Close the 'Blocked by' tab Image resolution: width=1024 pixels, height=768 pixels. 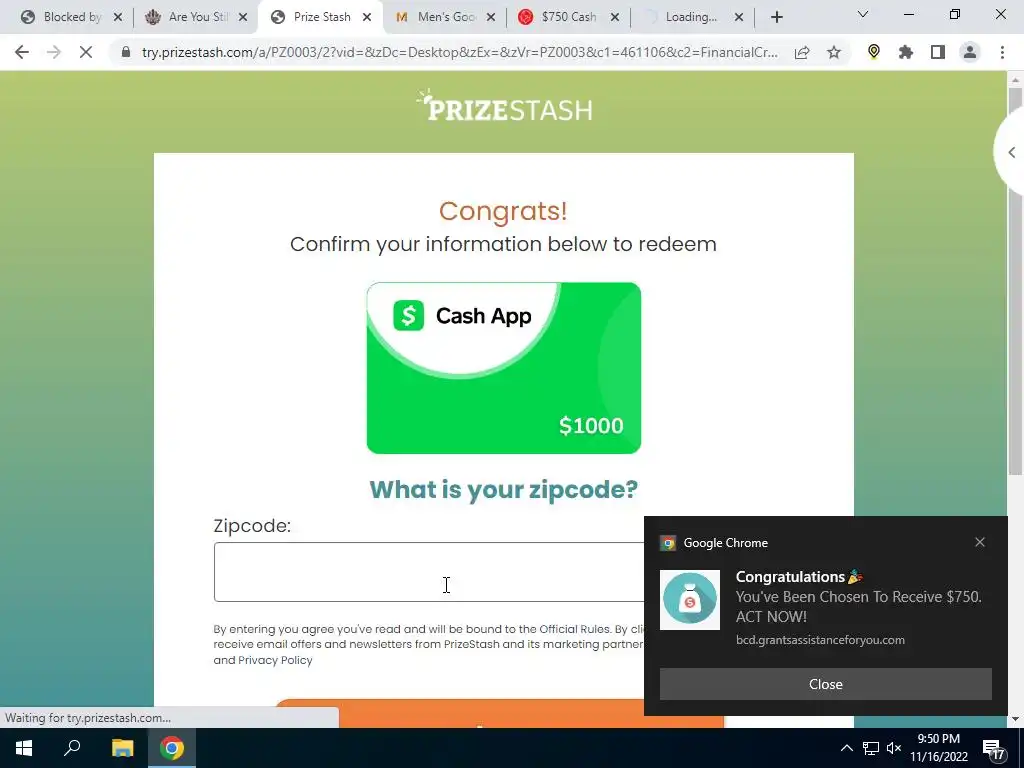click(118, 18)
